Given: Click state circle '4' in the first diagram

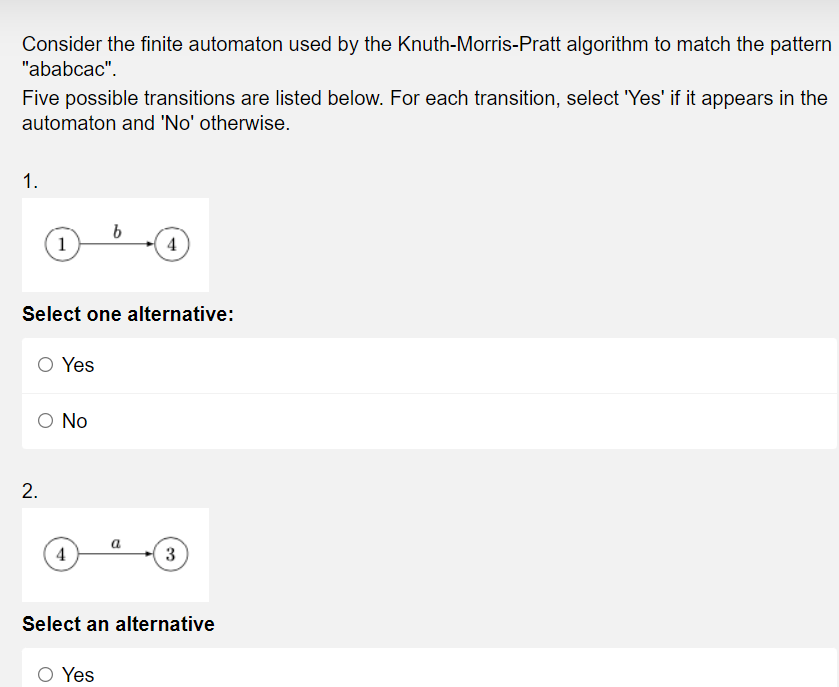Looking at the screenshot, I should [x=171, y=243].
